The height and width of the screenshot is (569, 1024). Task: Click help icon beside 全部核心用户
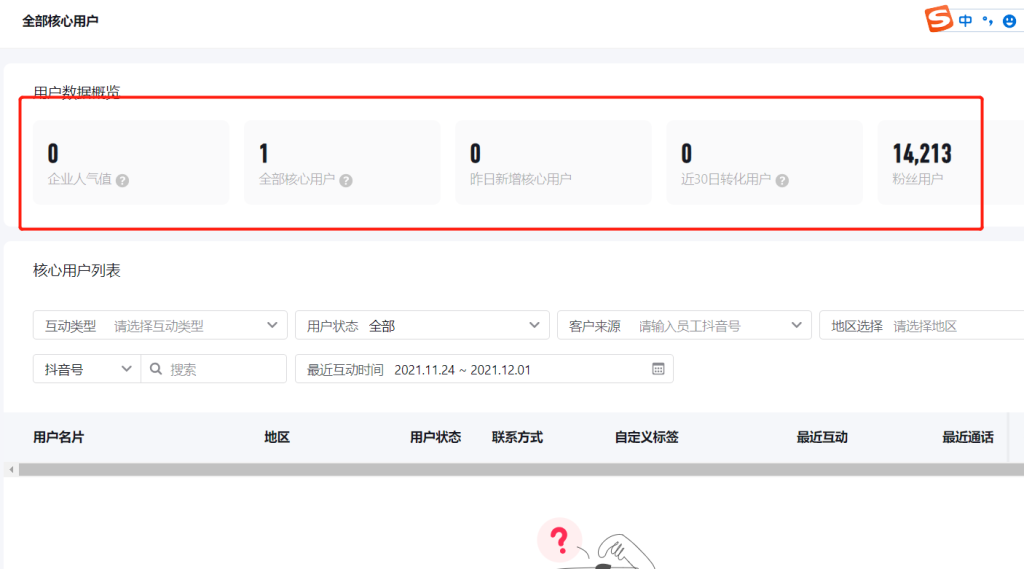coord(345,181)
